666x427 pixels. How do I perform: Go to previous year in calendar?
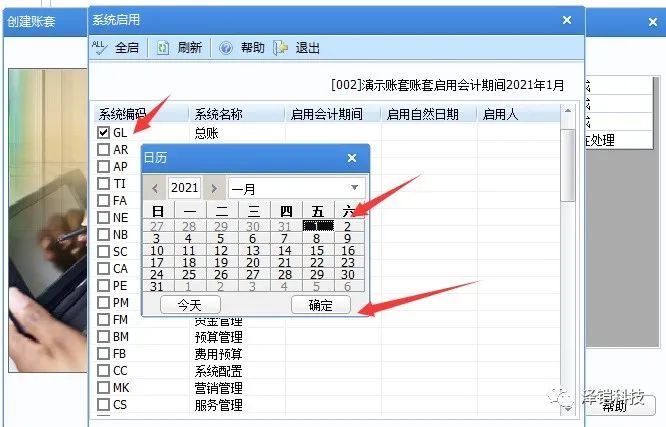tap(155, 188)
